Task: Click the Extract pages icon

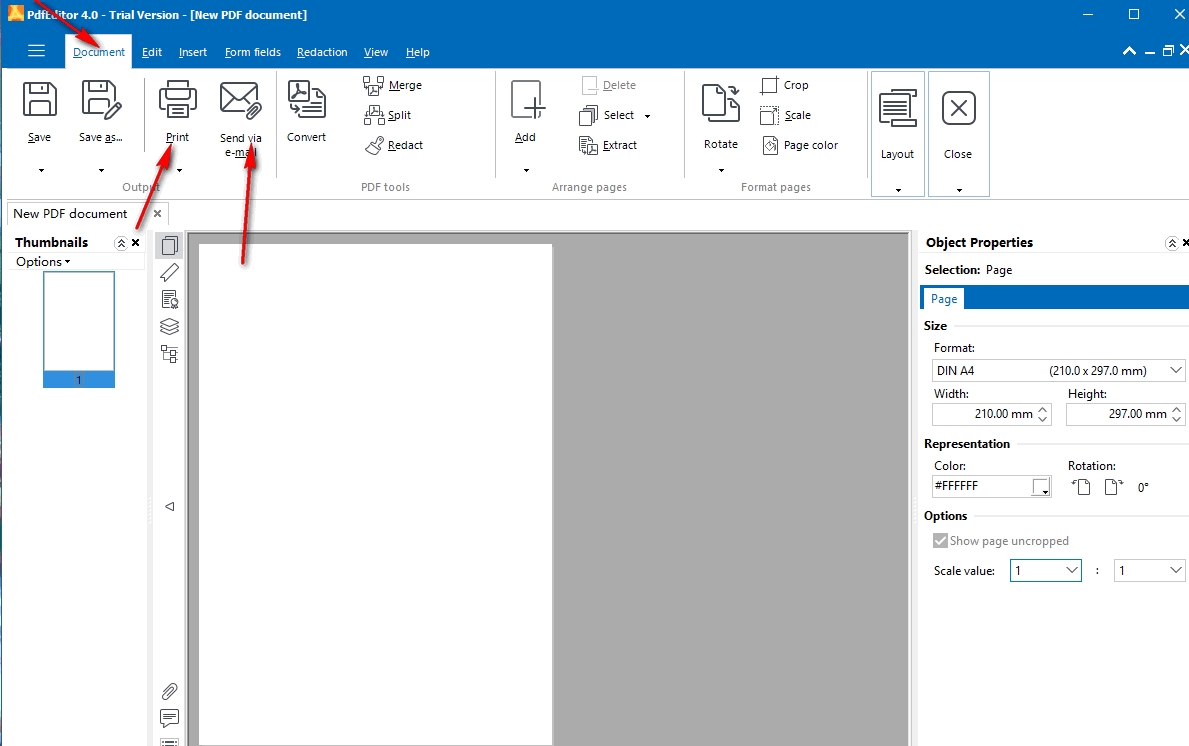Action: point(588,145)
